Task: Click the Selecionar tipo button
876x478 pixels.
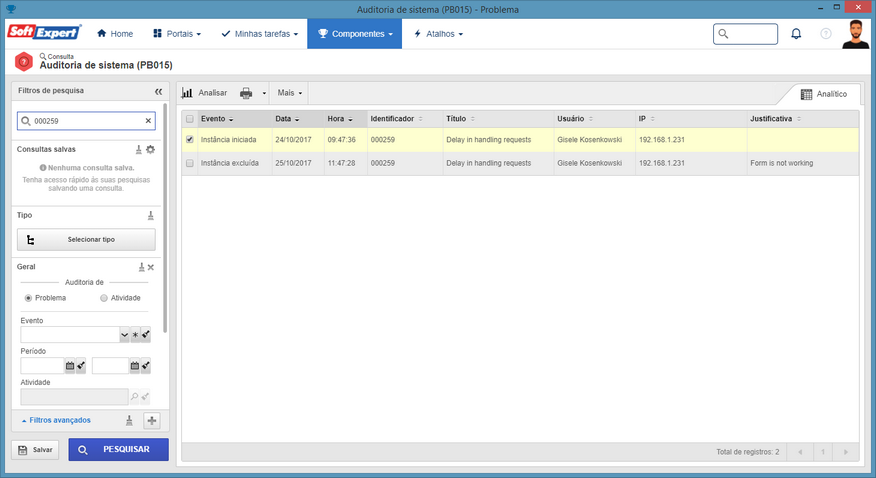Action: pos(86,240)
